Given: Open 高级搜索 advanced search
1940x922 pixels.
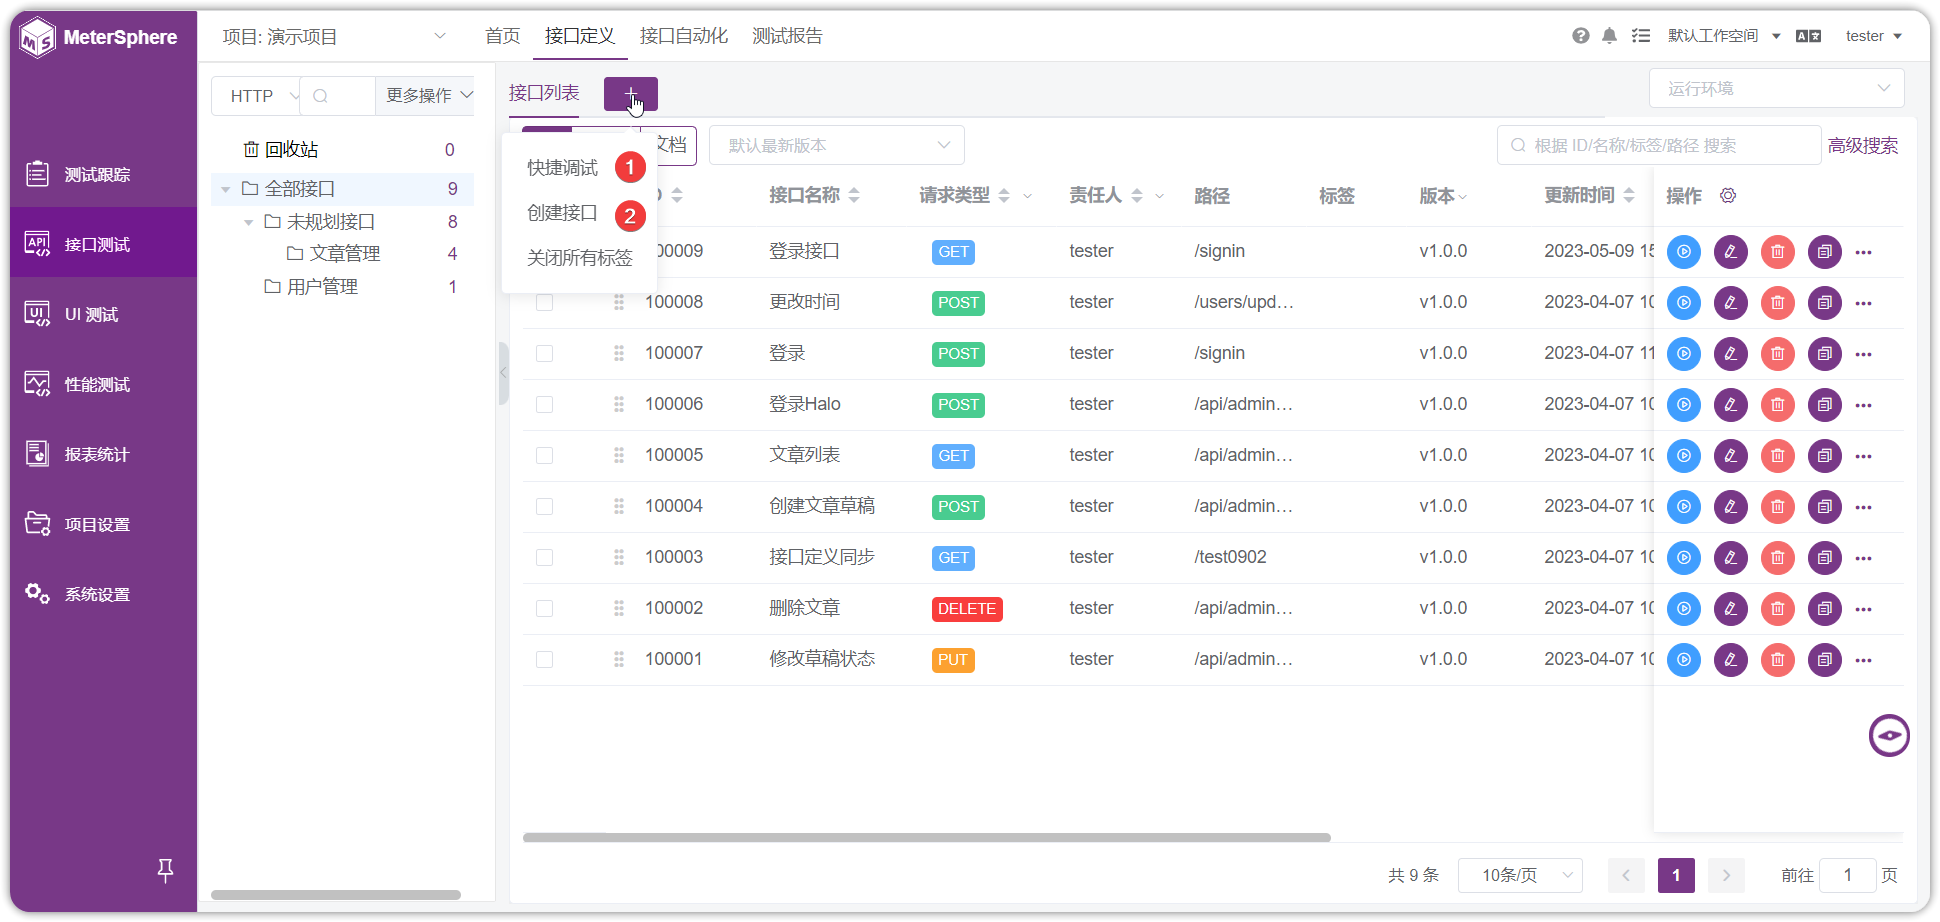Looking at the screenshot, I should coord(1863,145).
